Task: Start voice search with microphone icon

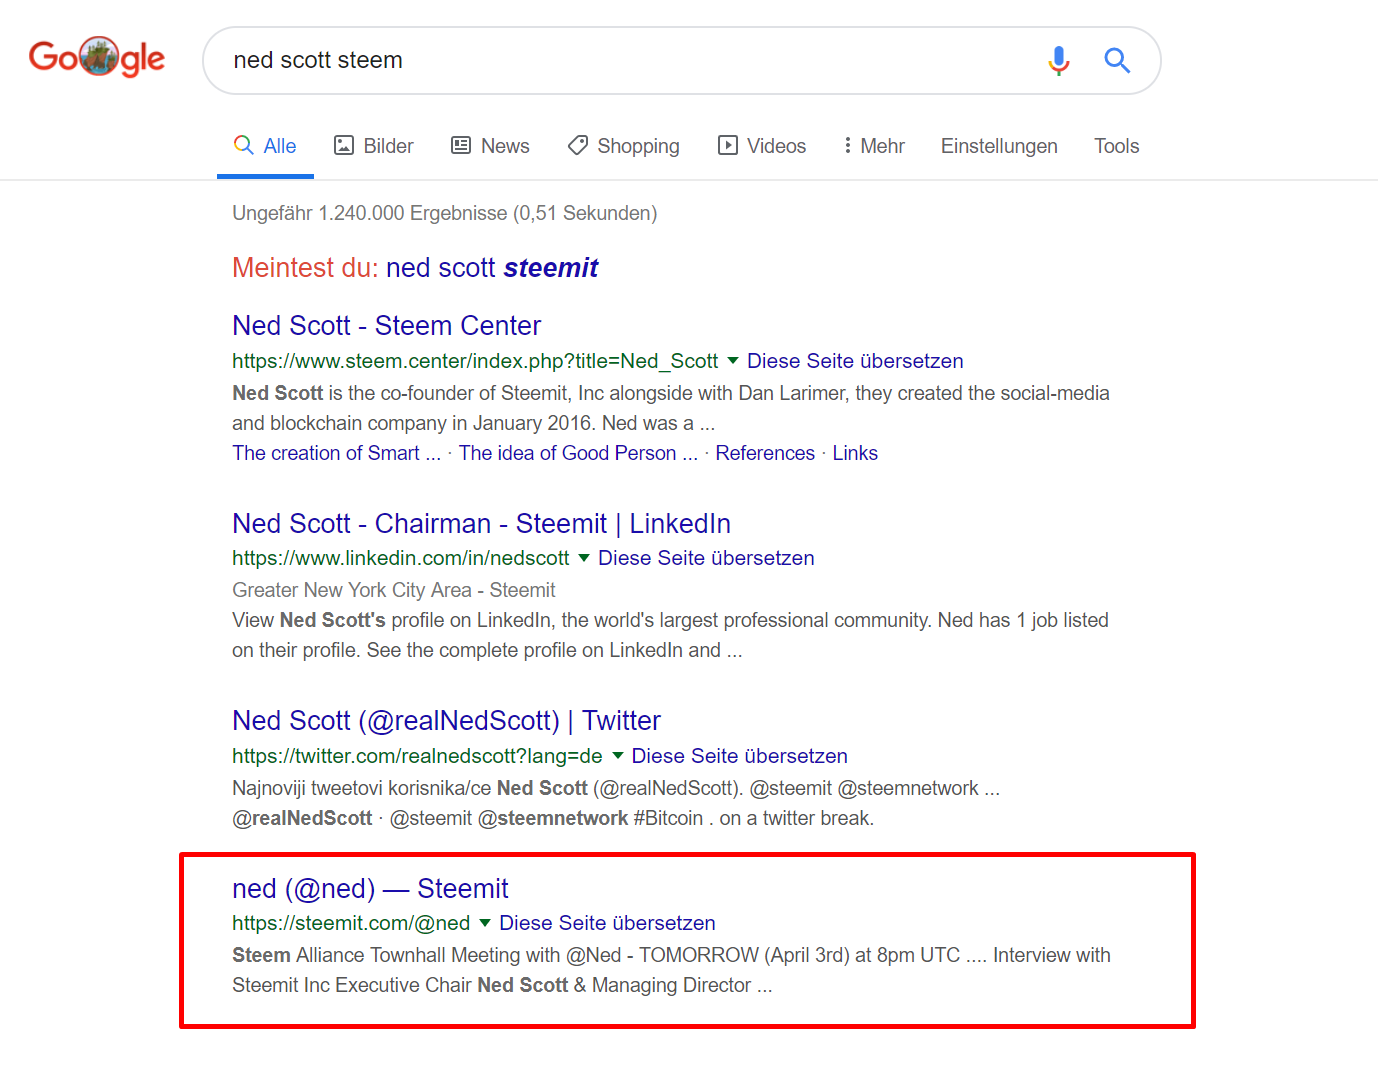Action: pyautogui.click(x=1059, y=61)
